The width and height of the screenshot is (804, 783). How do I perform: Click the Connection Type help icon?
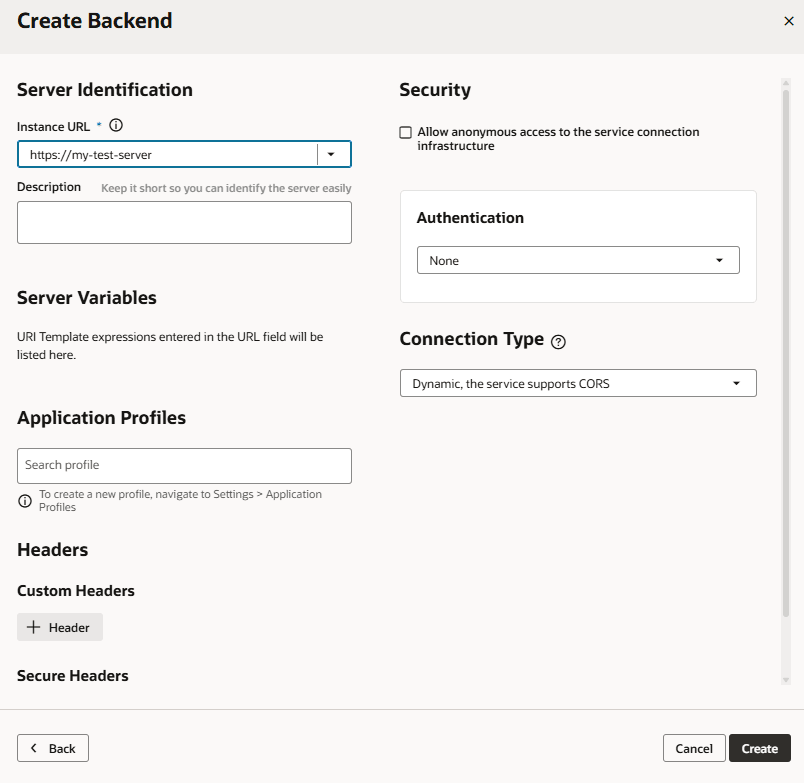click(556, 341)
